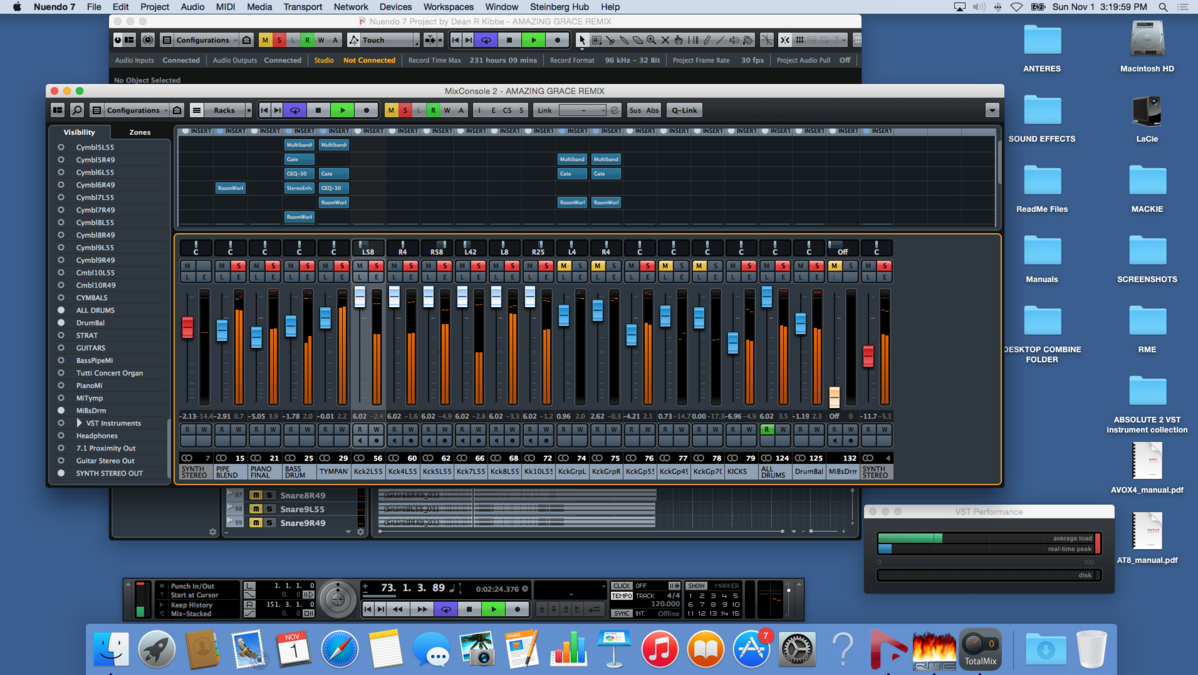Toggle MixConsole global Write (W) automation button
This screenshot has height=675, width=1198.
(447, 110)
